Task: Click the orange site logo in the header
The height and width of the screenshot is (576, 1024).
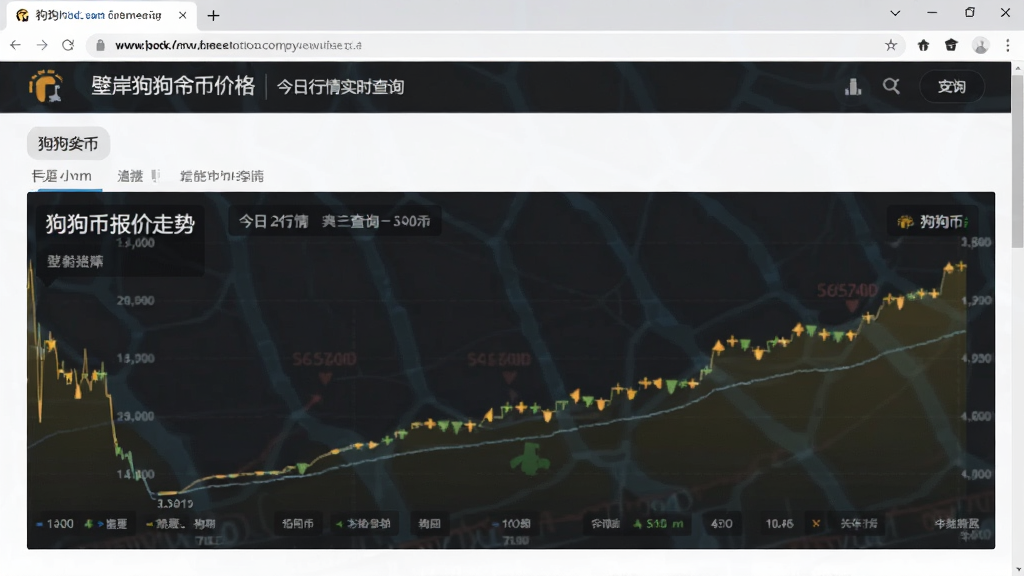Action: point(45,86)
